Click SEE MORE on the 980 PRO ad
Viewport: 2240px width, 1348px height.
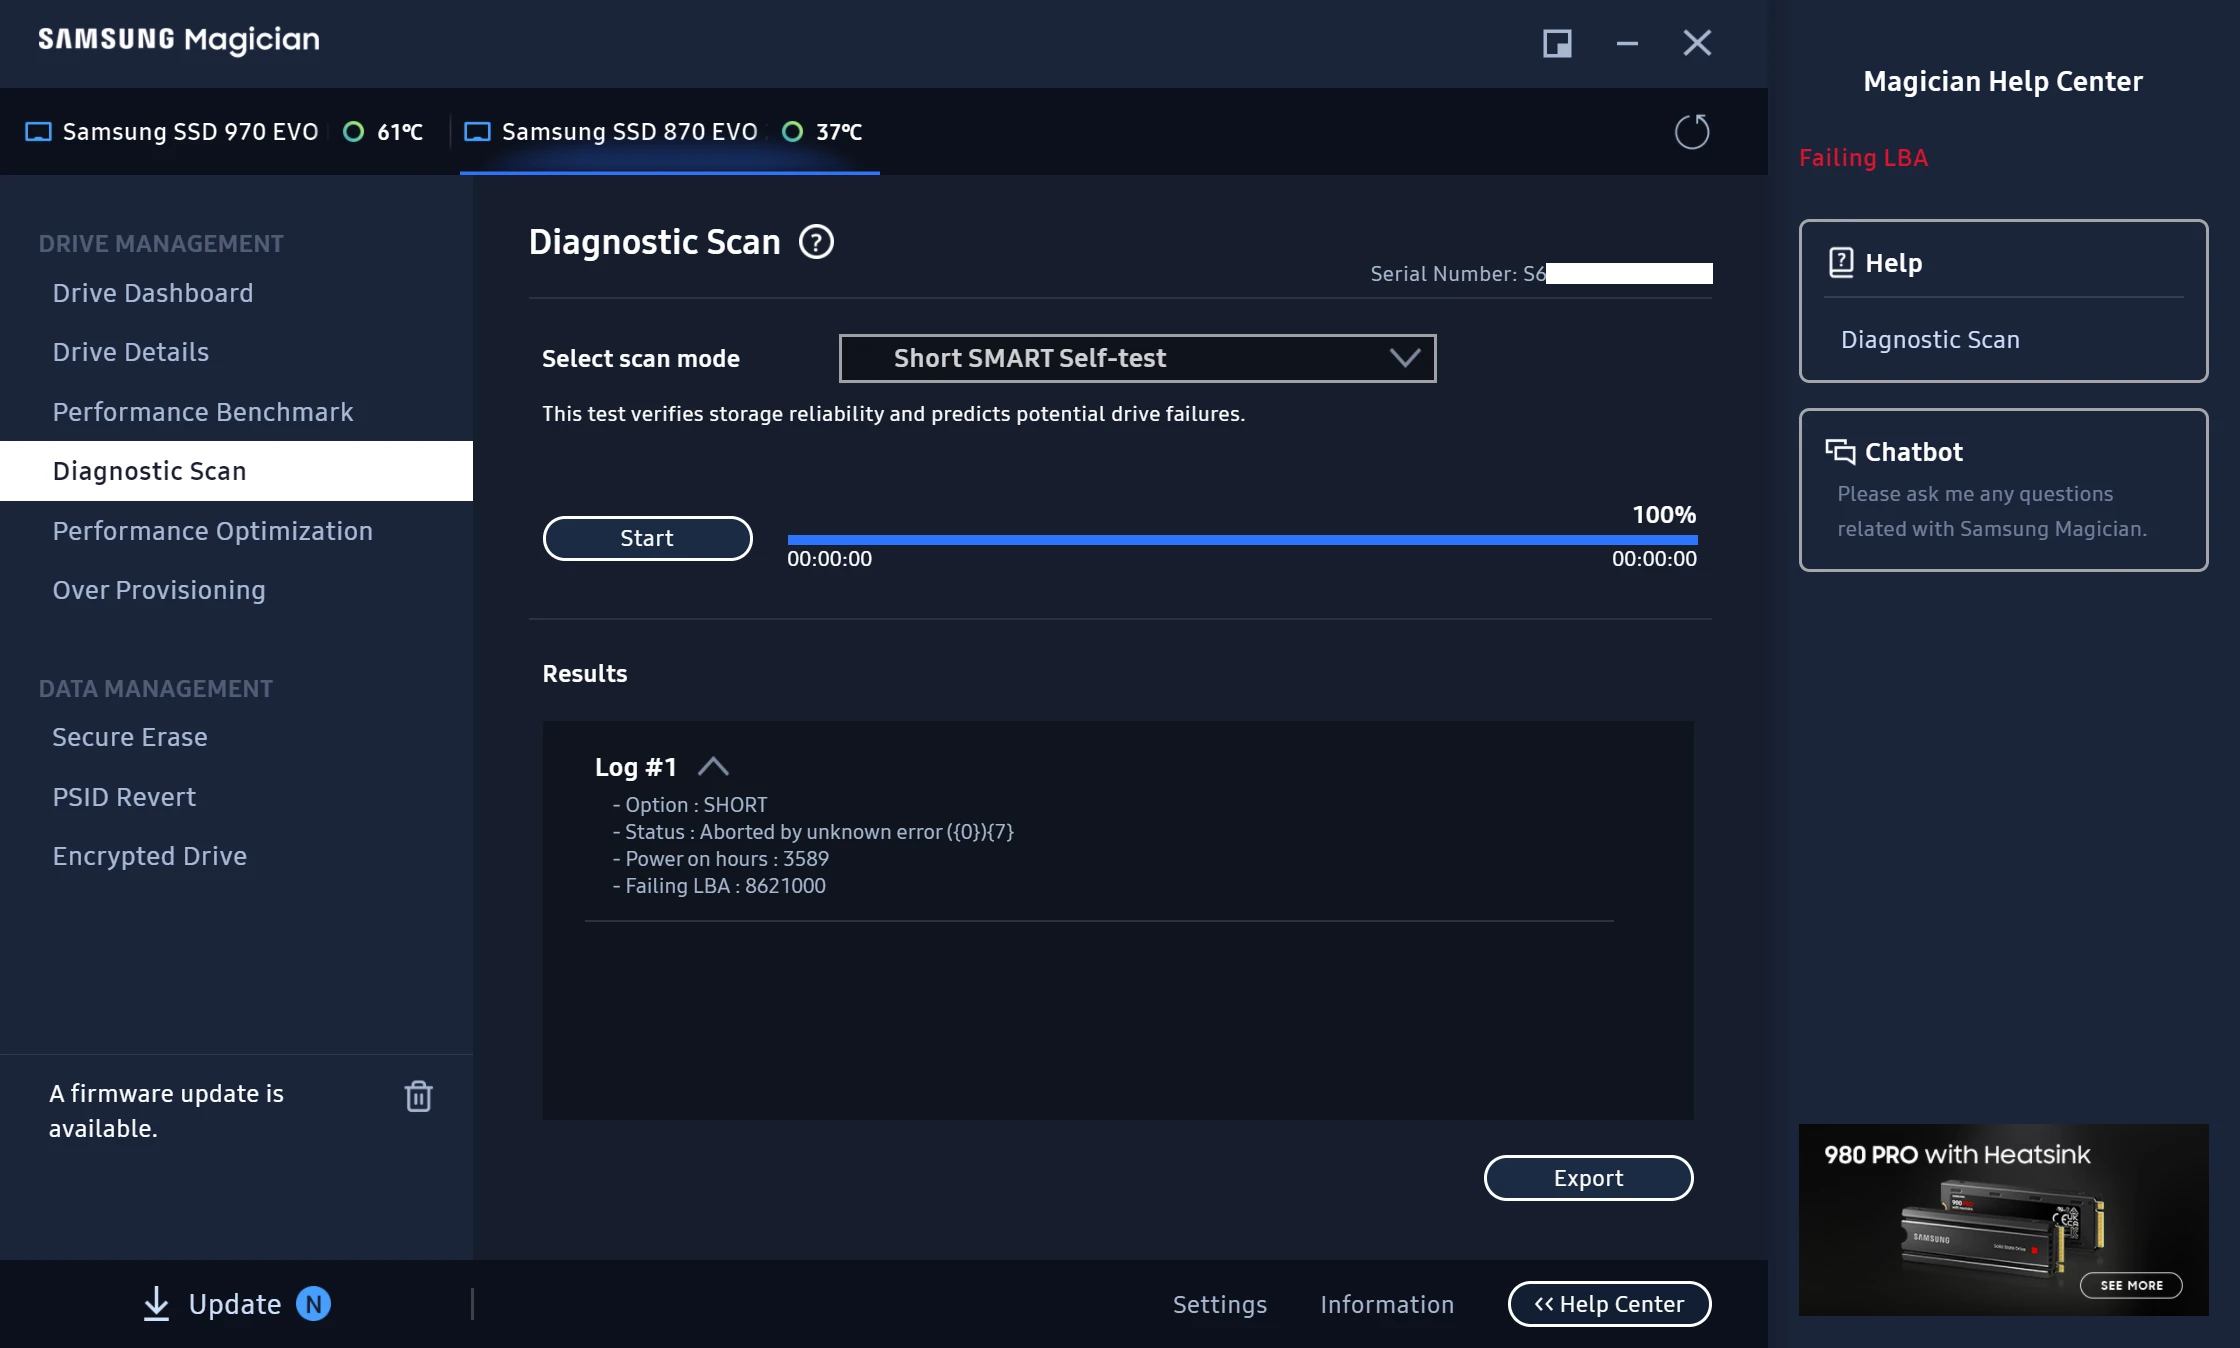(x=2131, y=1285)
